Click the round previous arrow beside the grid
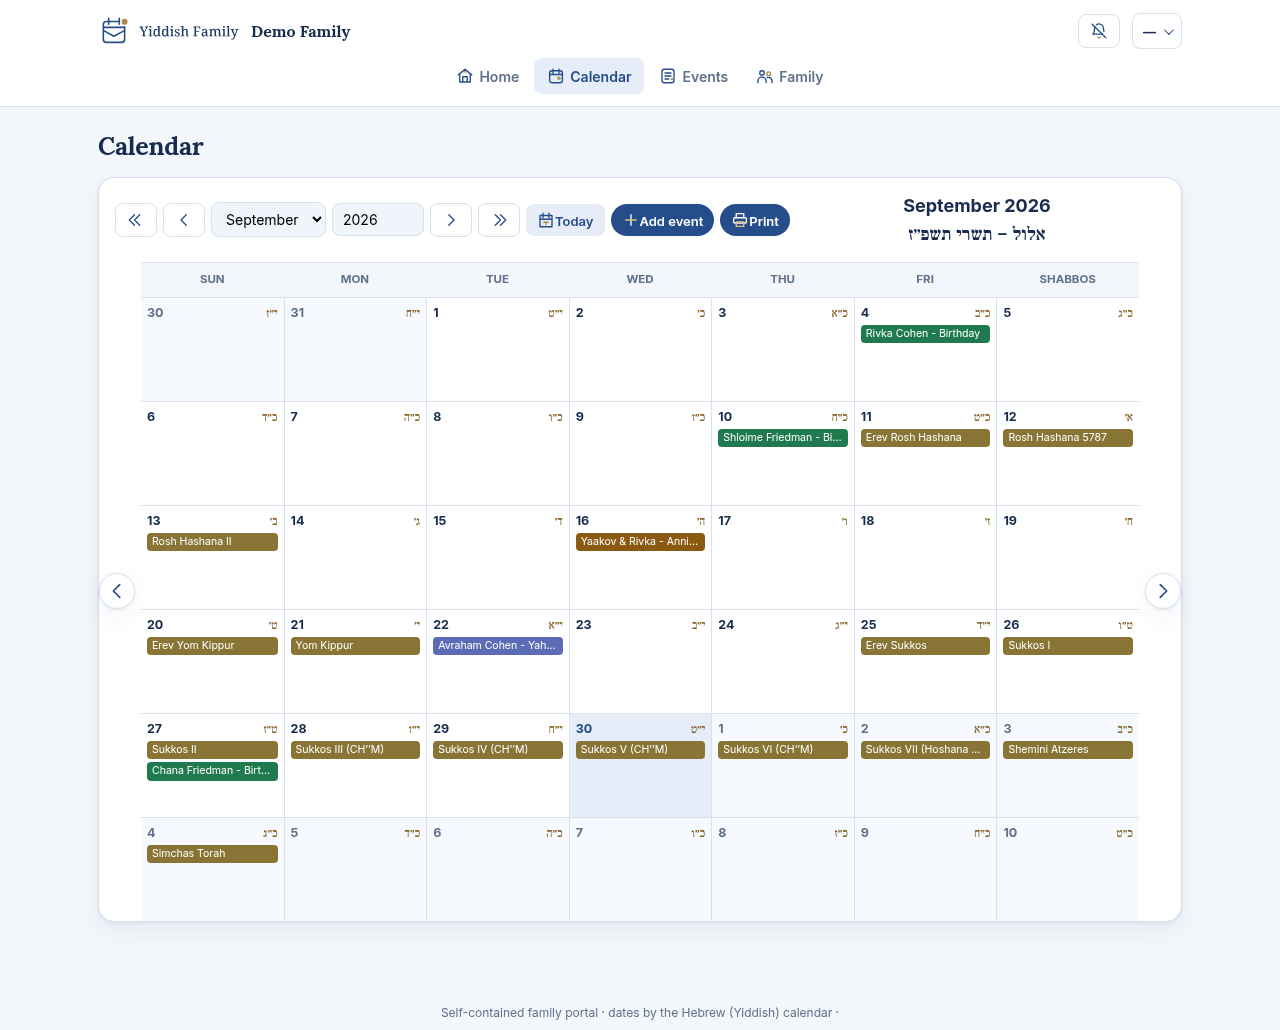The width and height of the screenshot is (1280, 1030). tap(117, 591)
